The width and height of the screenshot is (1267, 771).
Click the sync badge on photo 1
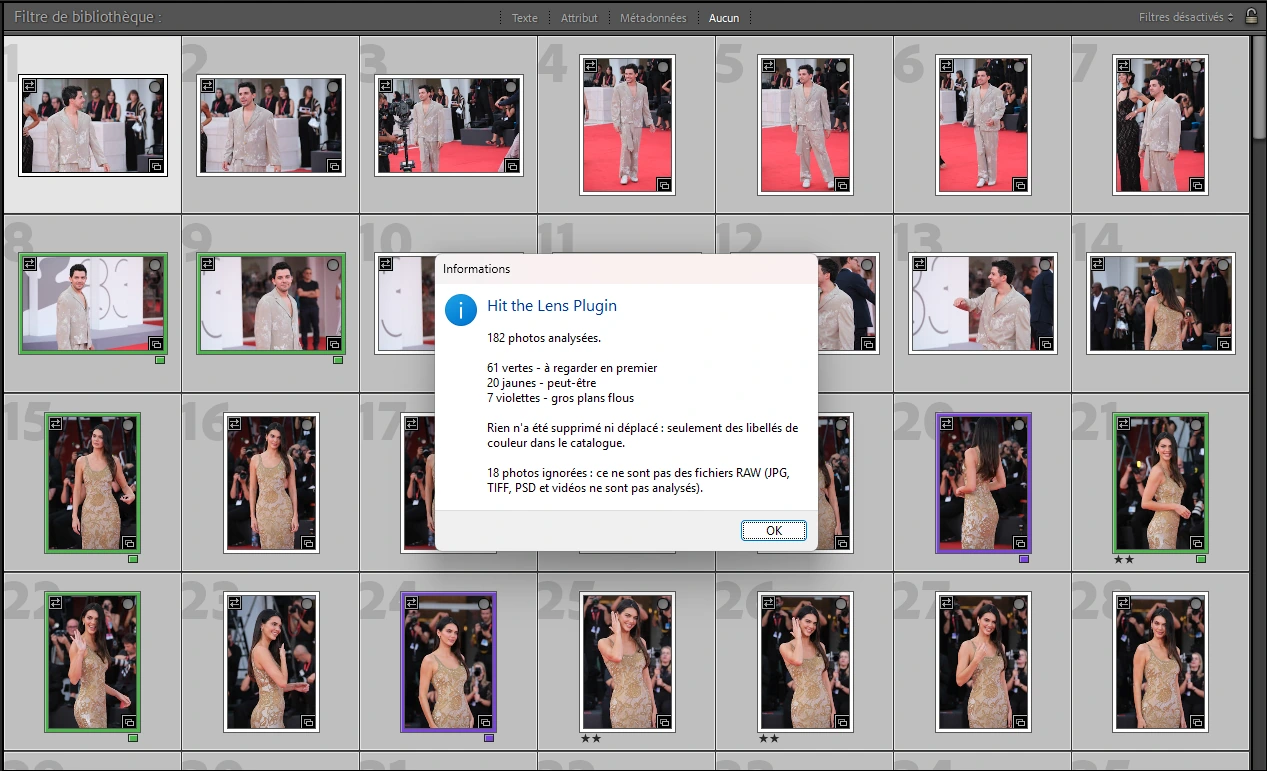coord(30,87)
